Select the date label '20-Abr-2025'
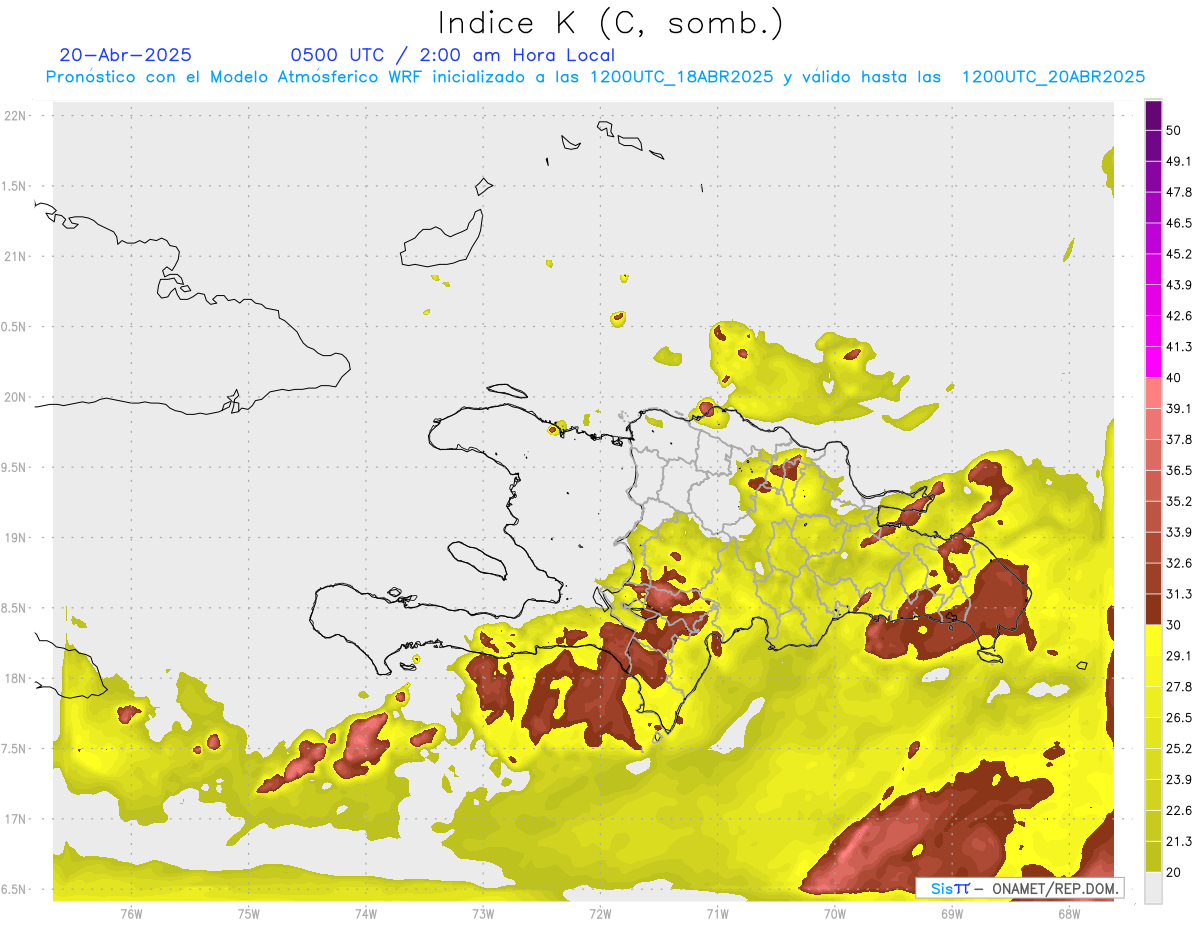Image resolution: width=1200 pixels, height=927 pixels. tap(126, 55)
